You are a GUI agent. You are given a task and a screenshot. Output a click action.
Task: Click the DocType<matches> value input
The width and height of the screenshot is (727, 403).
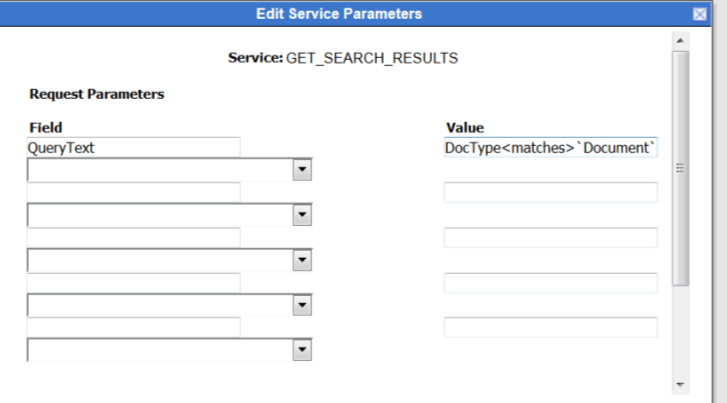550,147
